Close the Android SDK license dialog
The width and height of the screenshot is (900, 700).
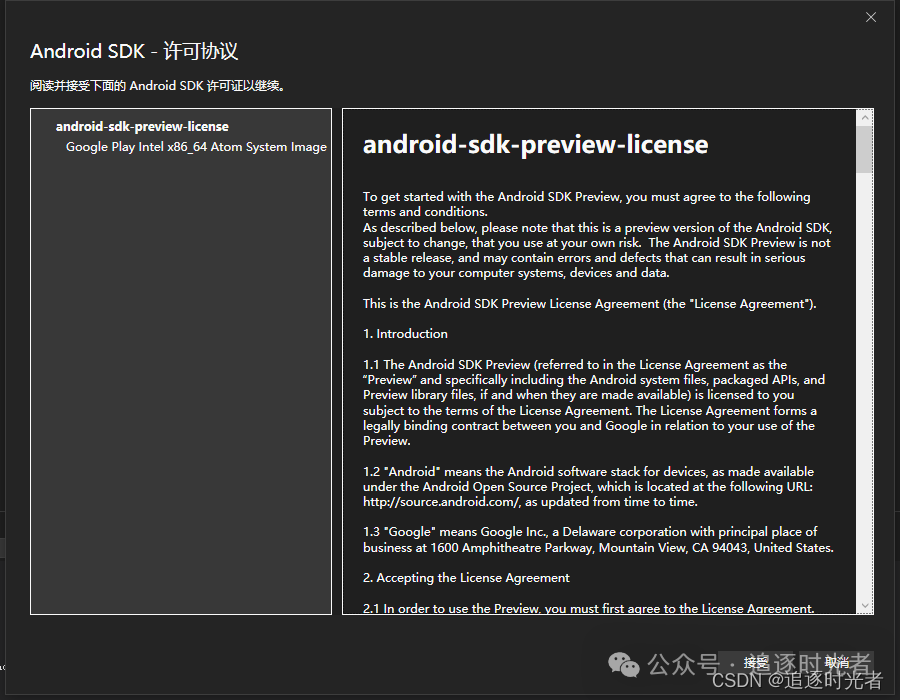tap(871, 17)
